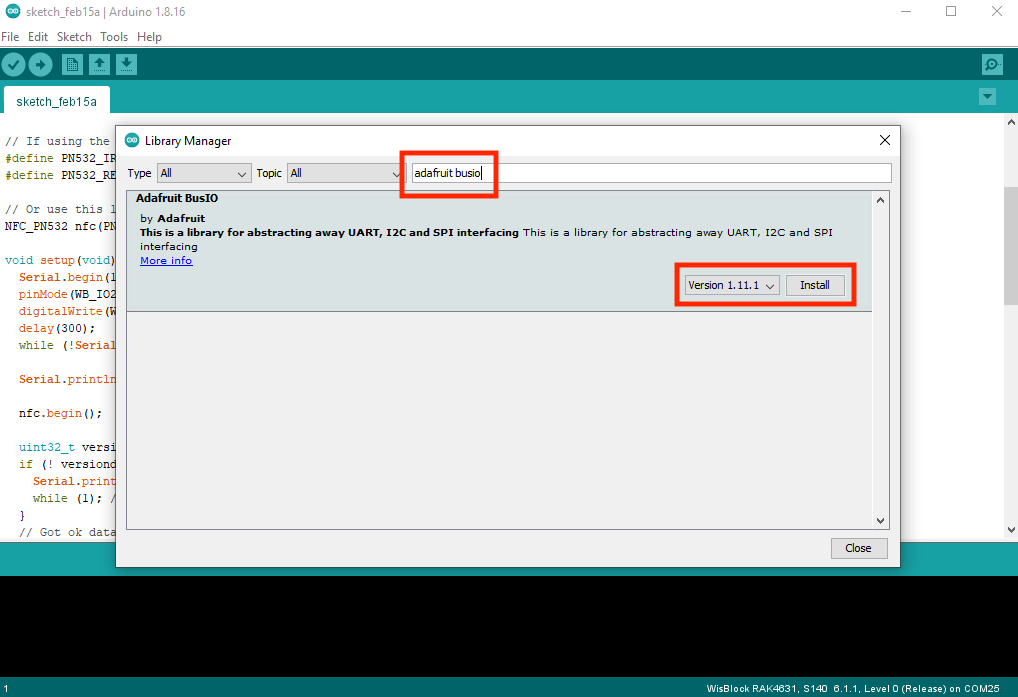
Task: Click the 'by Adafruit' author text
Action: click(173, 219)
